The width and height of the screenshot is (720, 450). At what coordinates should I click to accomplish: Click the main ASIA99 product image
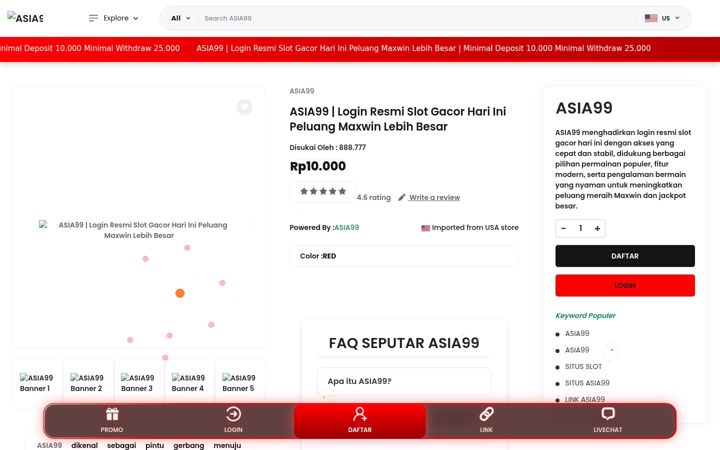click(x=139, y=230)
